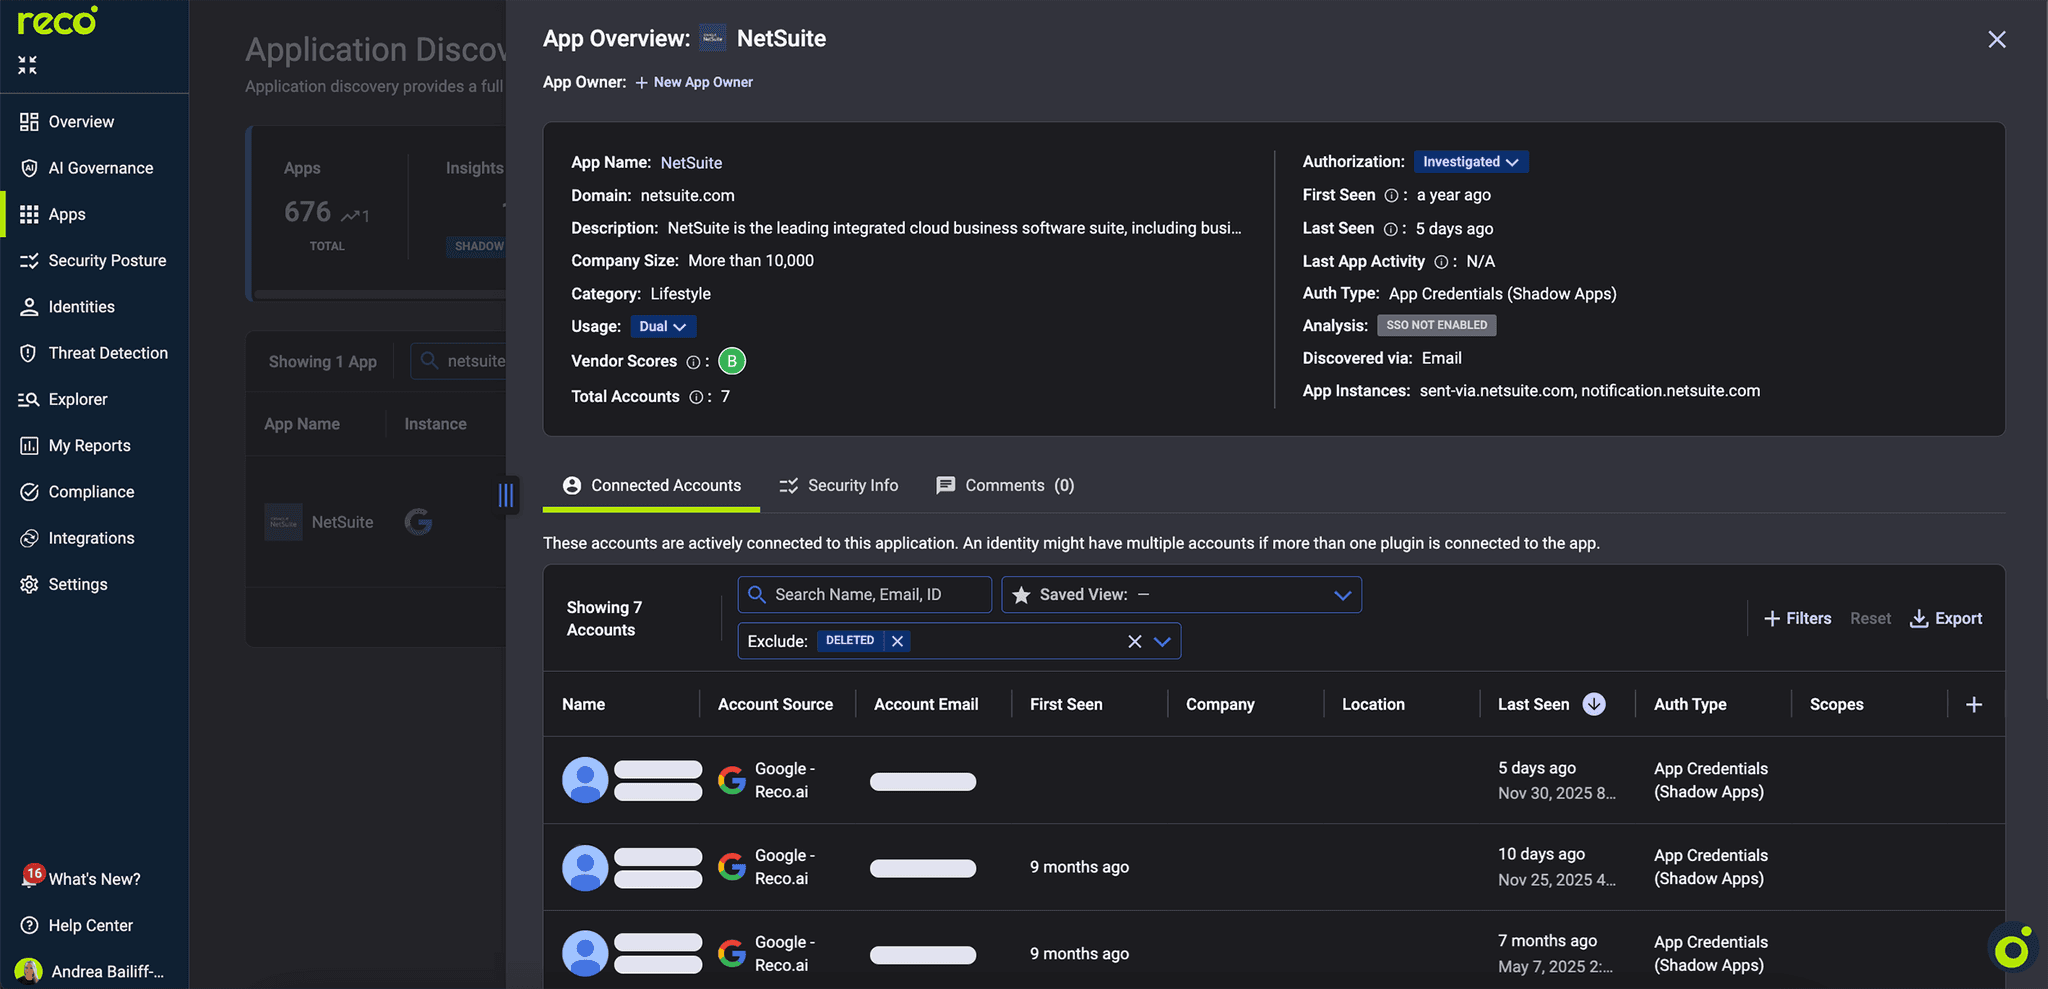
Task: Select Apps in the sidebar
Action: coord(67,214)
